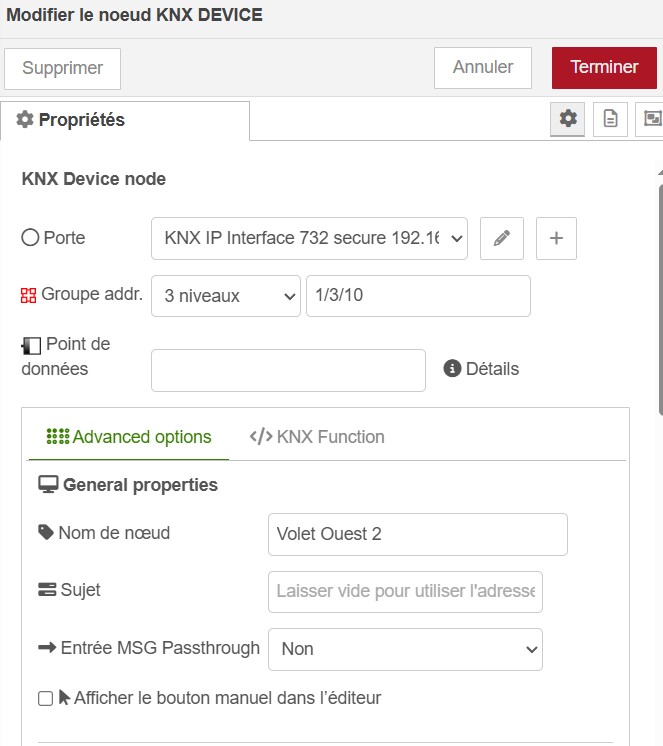Focus the group address 1/3/10 field
The height and width of the screenshot is (746, 663).
(418, 296)
